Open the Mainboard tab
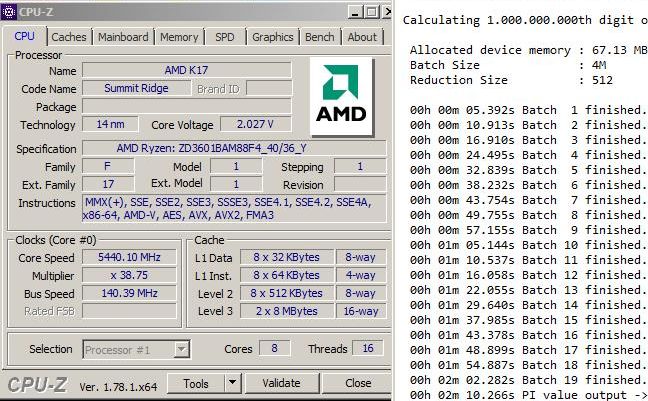The height and width of the screenshot is (401, 648). 124,37
